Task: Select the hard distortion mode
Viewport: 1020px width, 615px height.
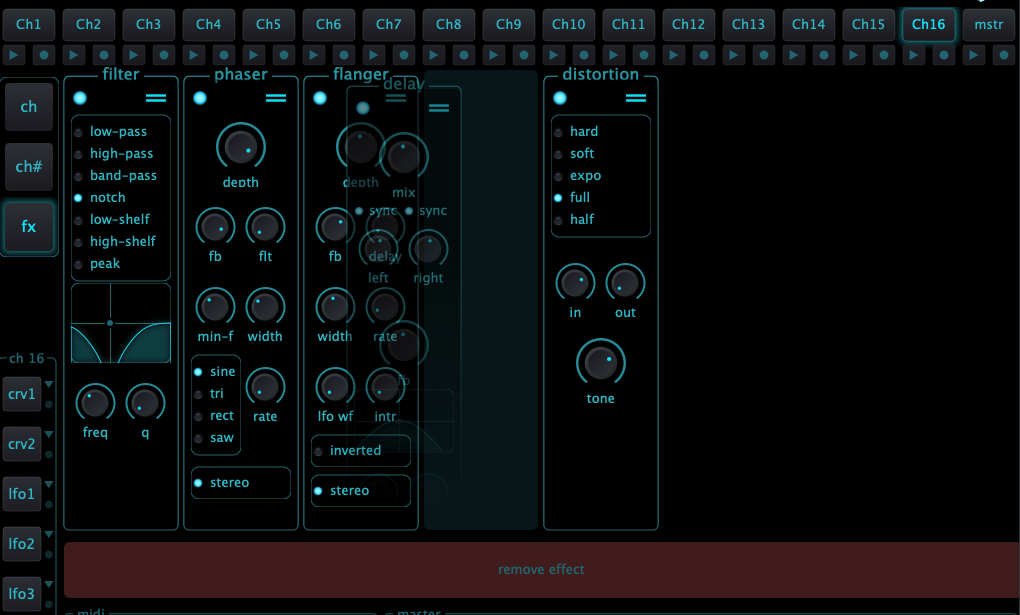Action: click(578, 131)
